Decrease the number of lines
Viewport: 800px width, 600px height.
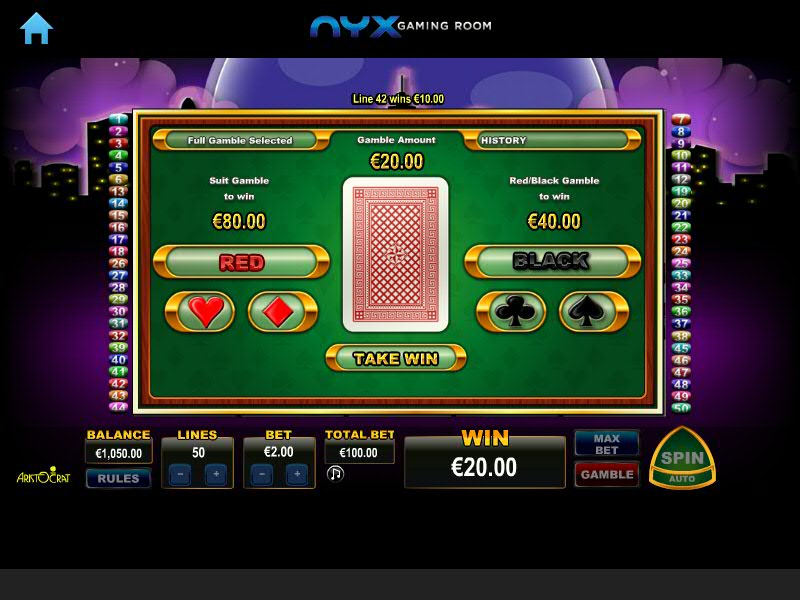tap(181, 474)
